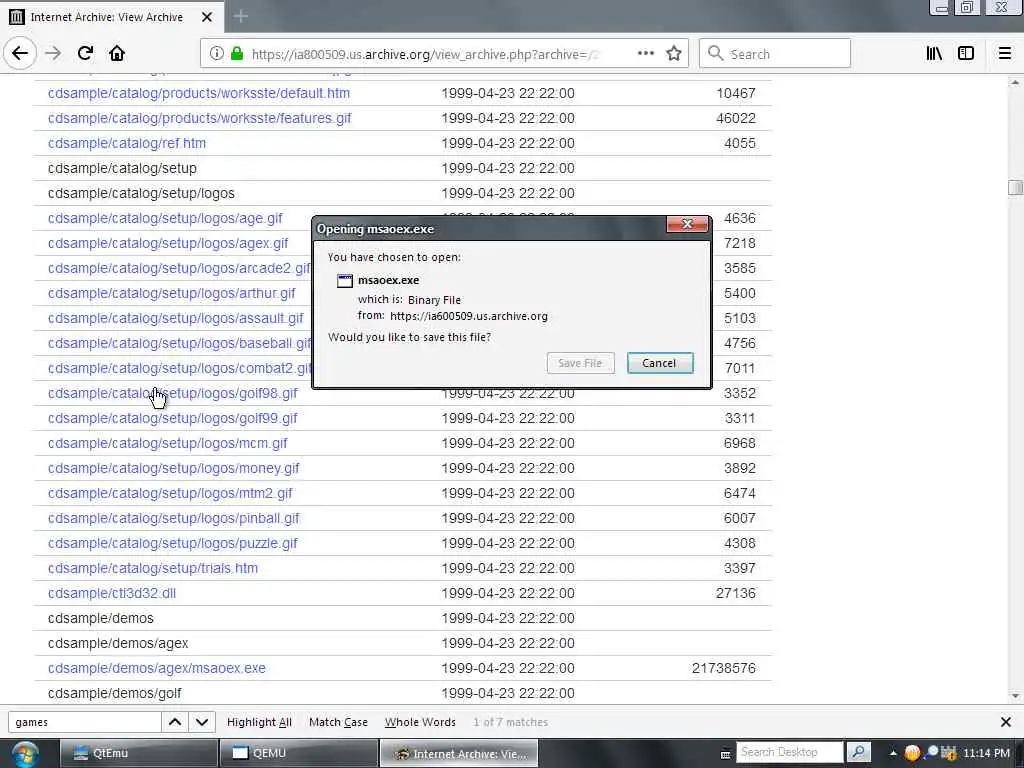Image resolution: width=1024 pixels, height=768 pixels.
Task: Bookmark this page with the star
Action: coord(674,54)
